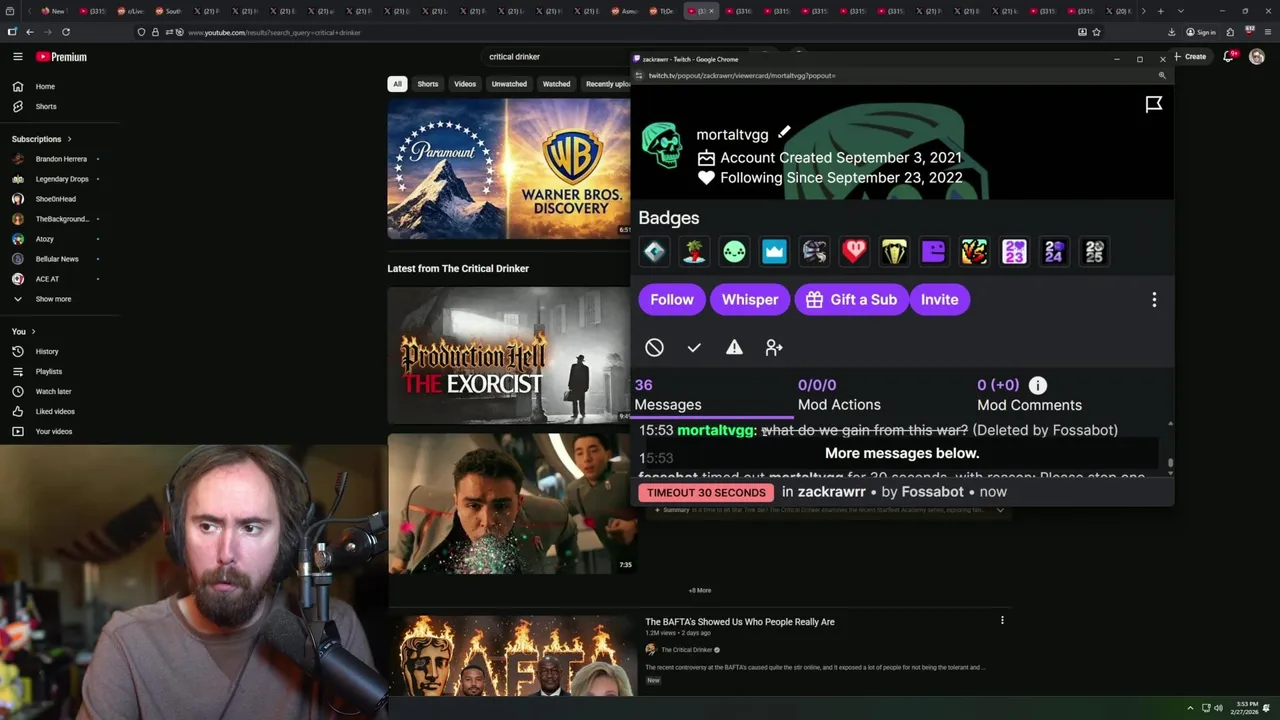This screenshot has width=1280, height=720.
Task: Click the tuxedo badge
Action: [894, 252]
